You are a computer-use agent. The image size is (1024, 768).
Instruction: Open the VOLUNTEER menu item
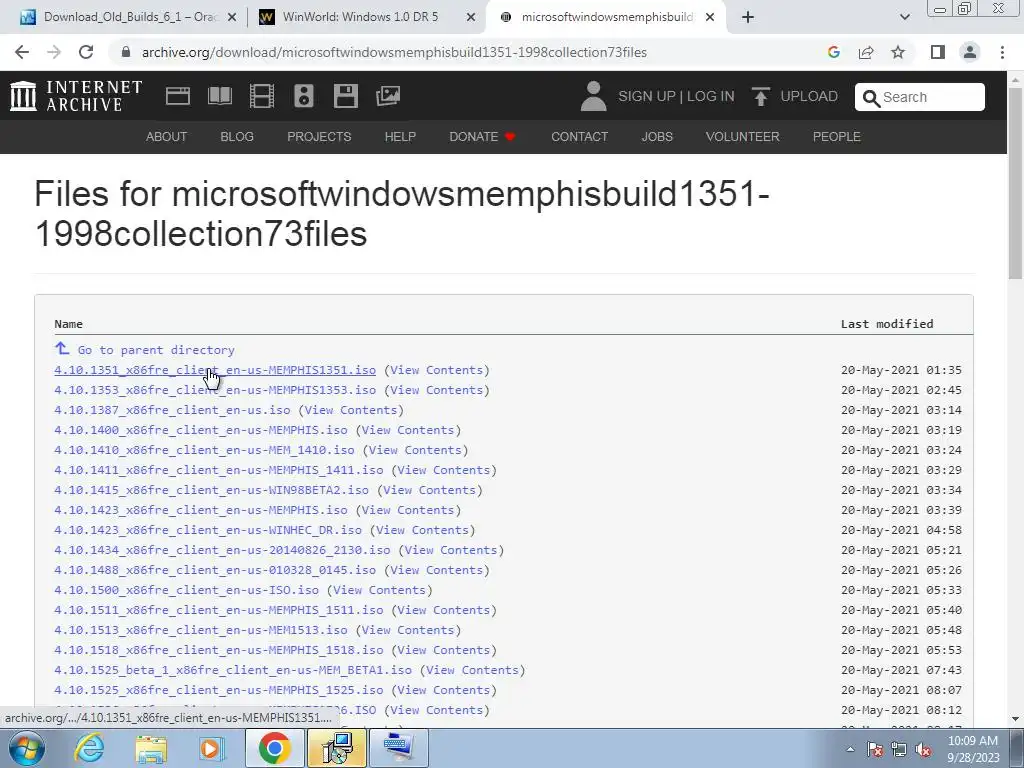coord(743,136)
